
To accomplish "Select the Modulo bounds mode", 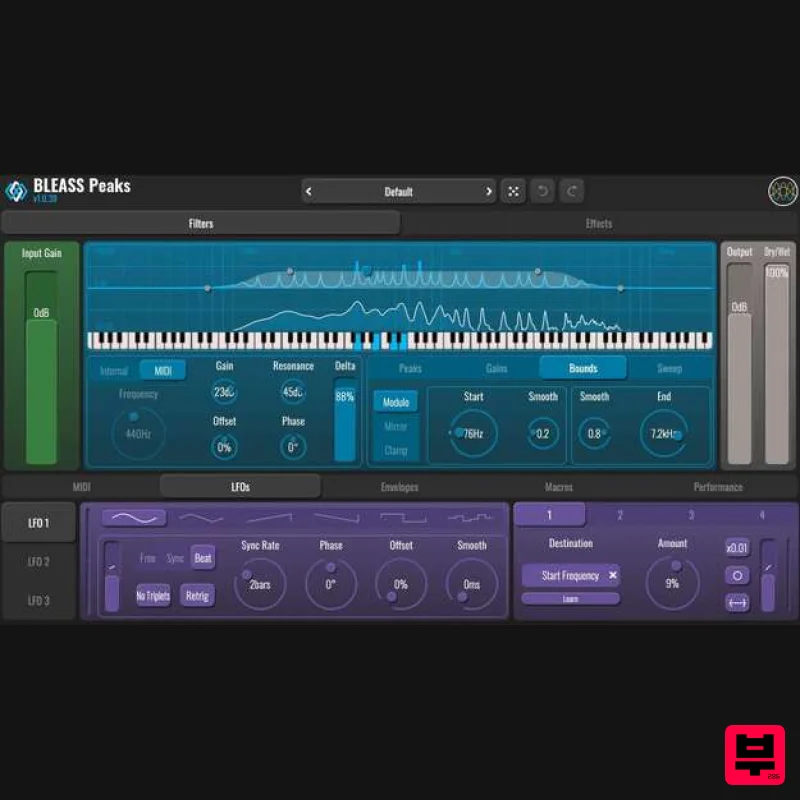I will 396,402.
